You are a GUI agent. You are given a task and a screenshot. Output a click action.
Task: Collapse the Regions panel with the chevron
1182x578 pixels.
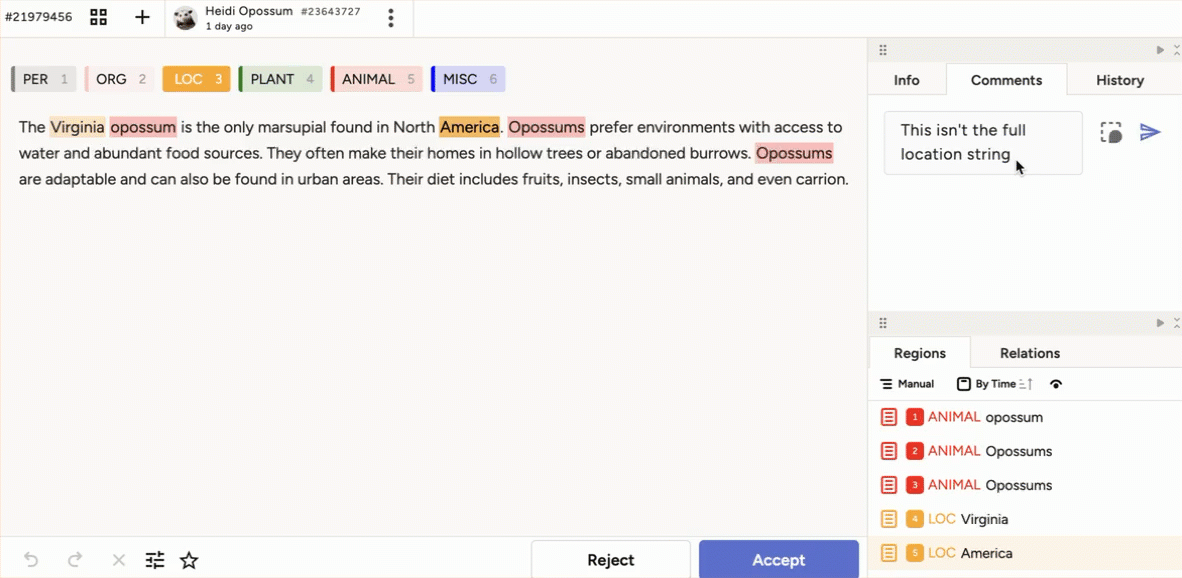pos(1159,322)
